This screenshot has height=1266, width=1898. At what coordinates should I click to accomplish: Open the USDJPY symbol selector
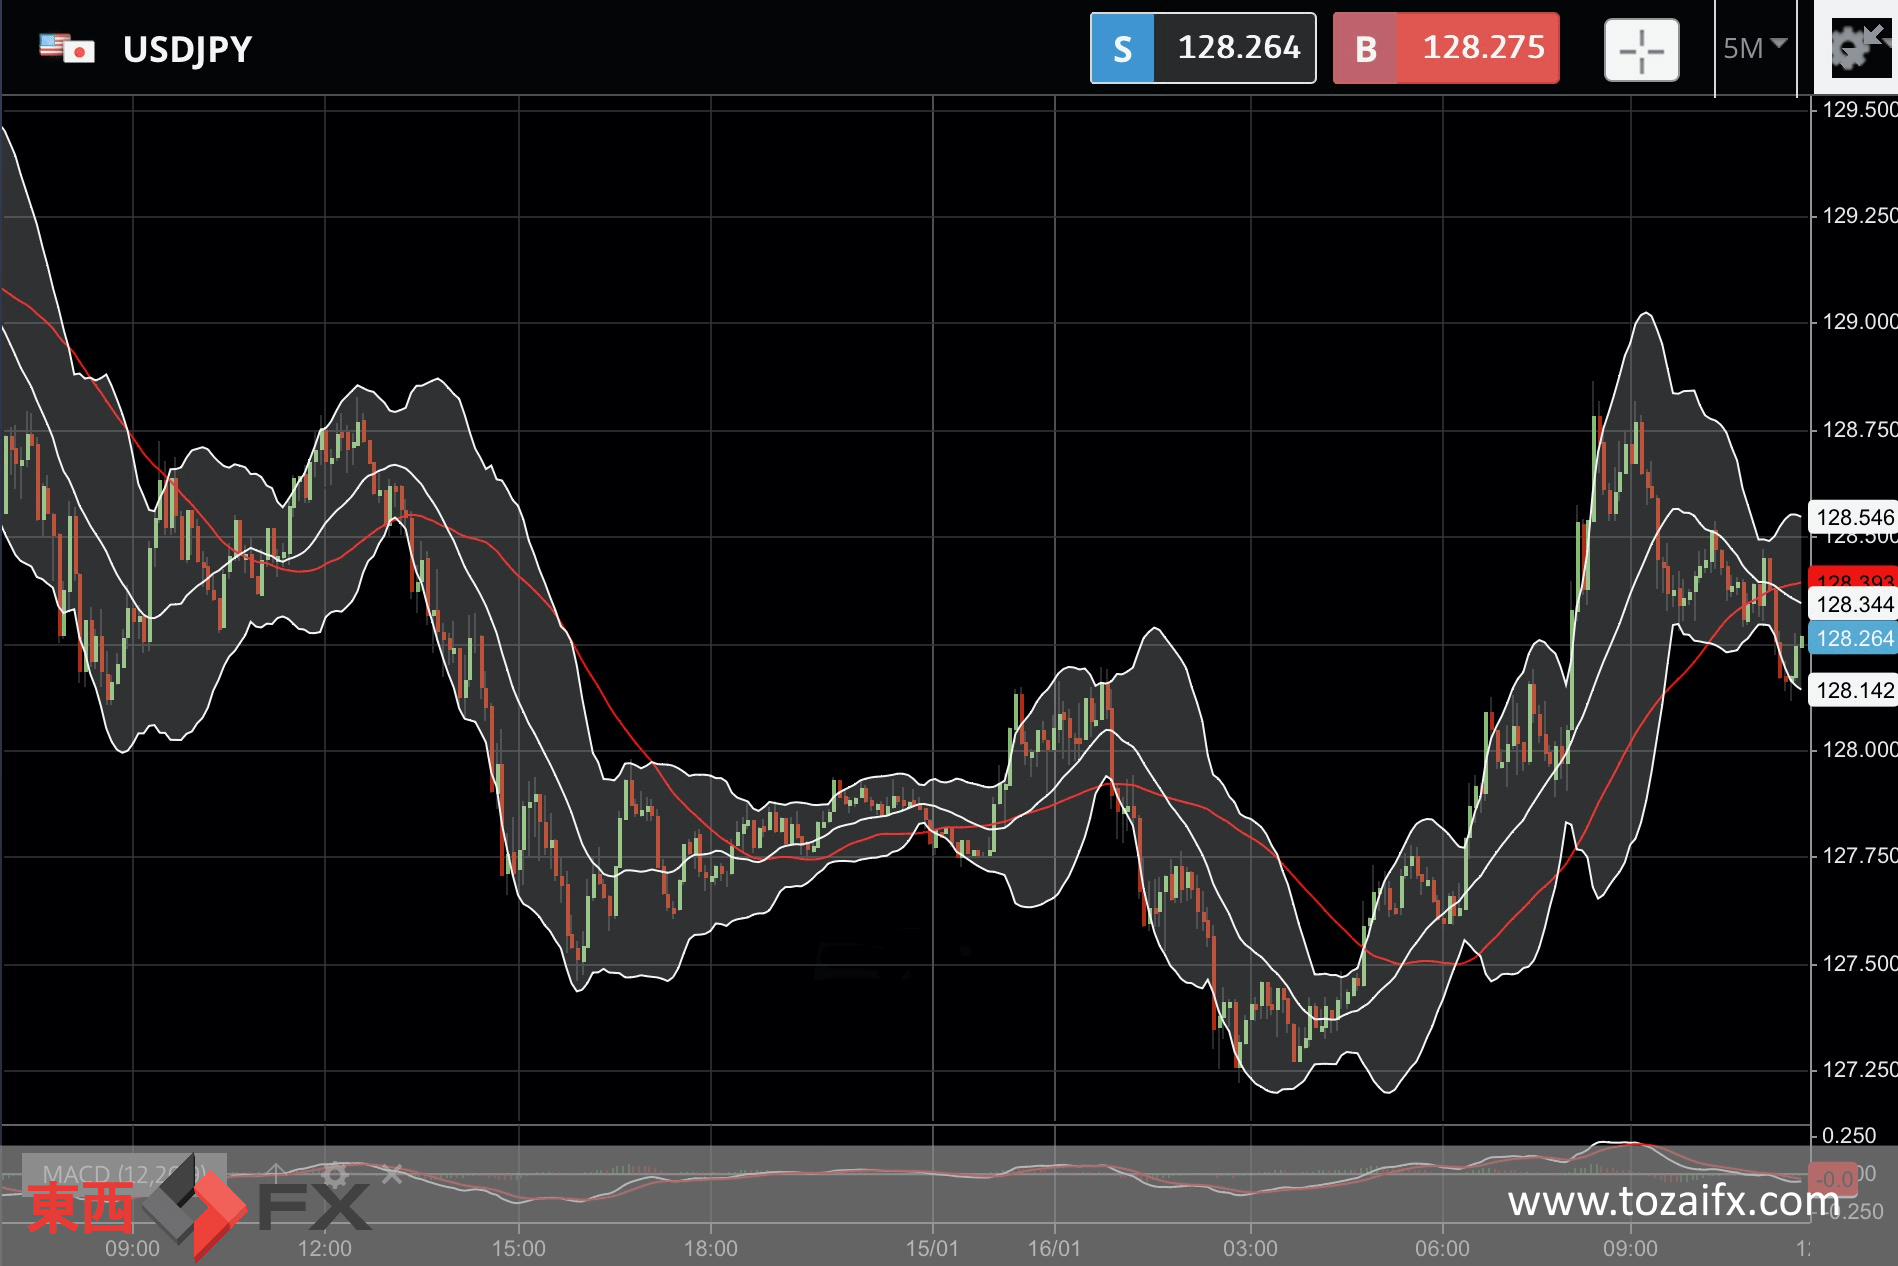pyautogui.click(x=187, y=49)
